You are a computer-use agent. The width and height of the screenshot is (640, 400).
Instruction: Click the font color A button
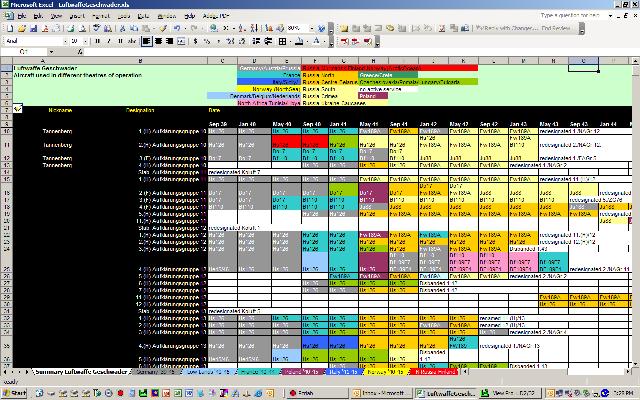coord(316,41)
